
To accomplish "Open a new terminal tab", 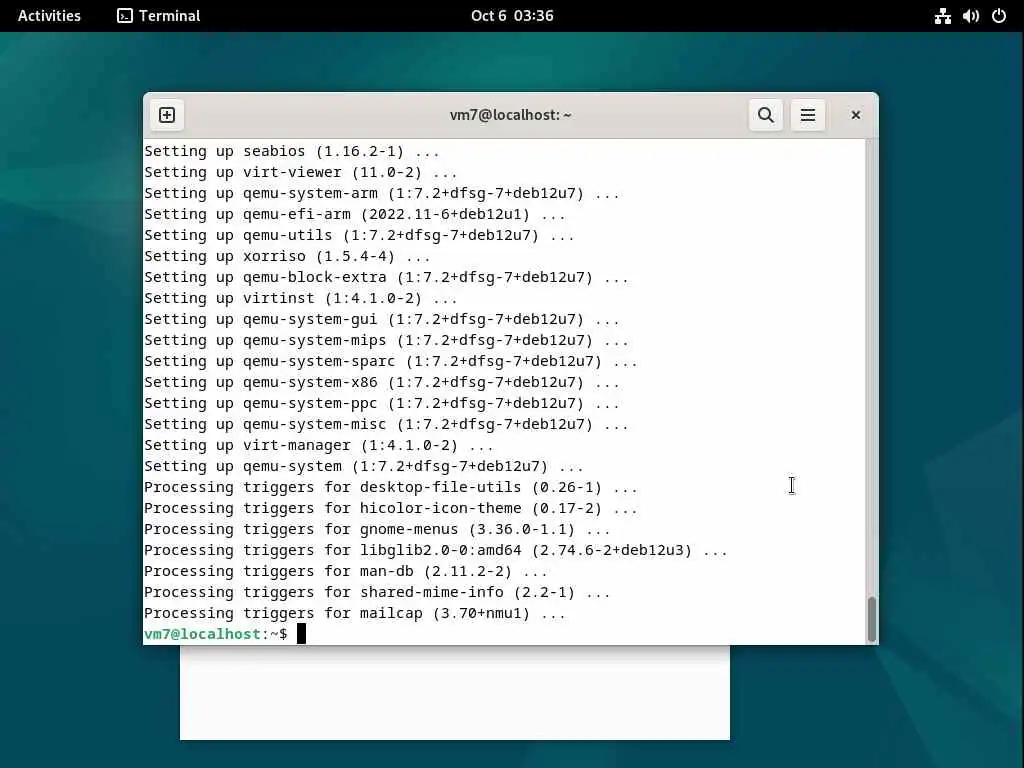I will 167,115.
